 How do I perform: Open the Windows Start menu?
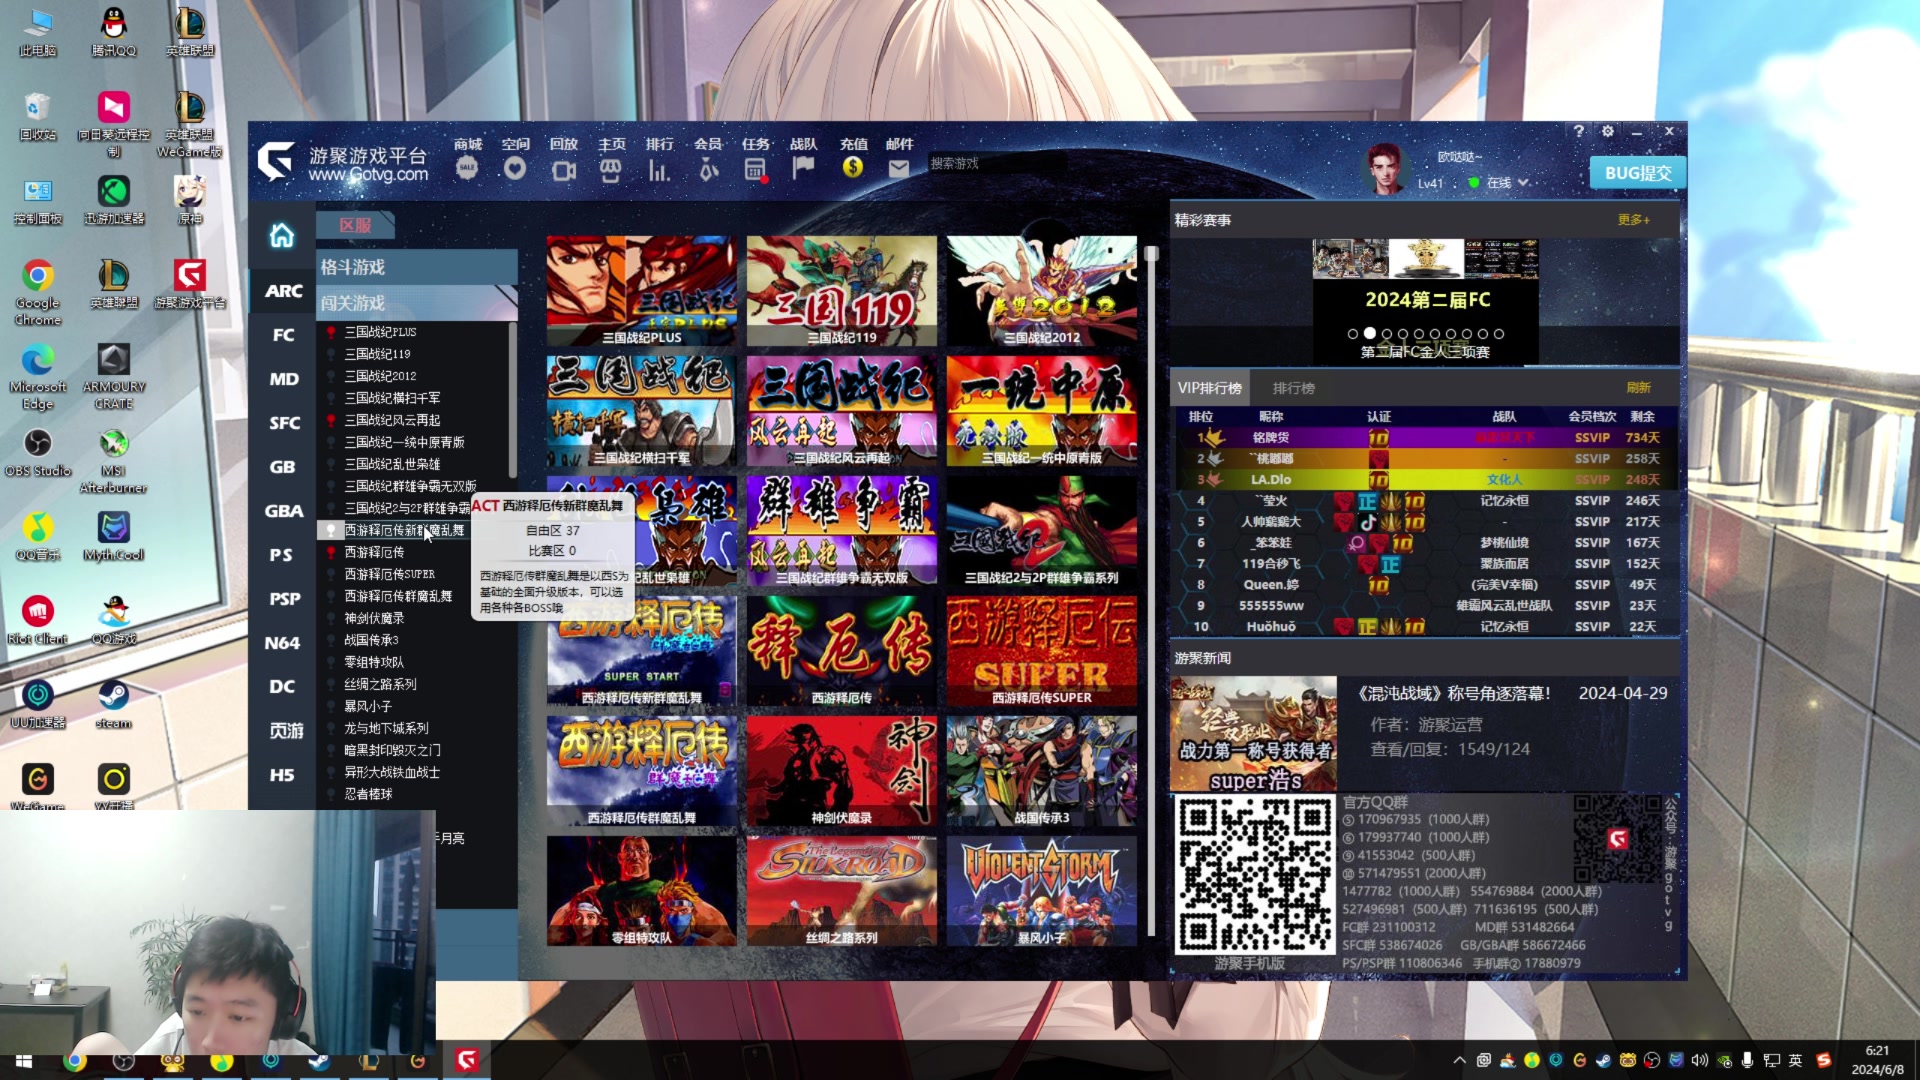[24, 1061]
